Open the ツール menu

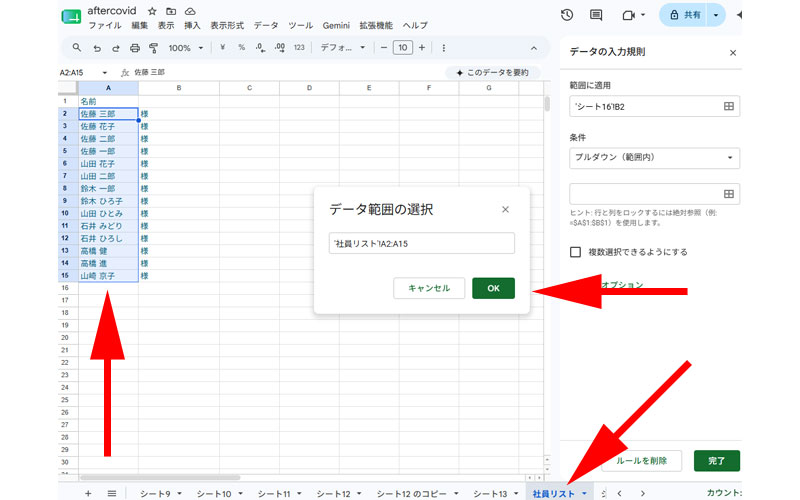click(x=301, y=25)
